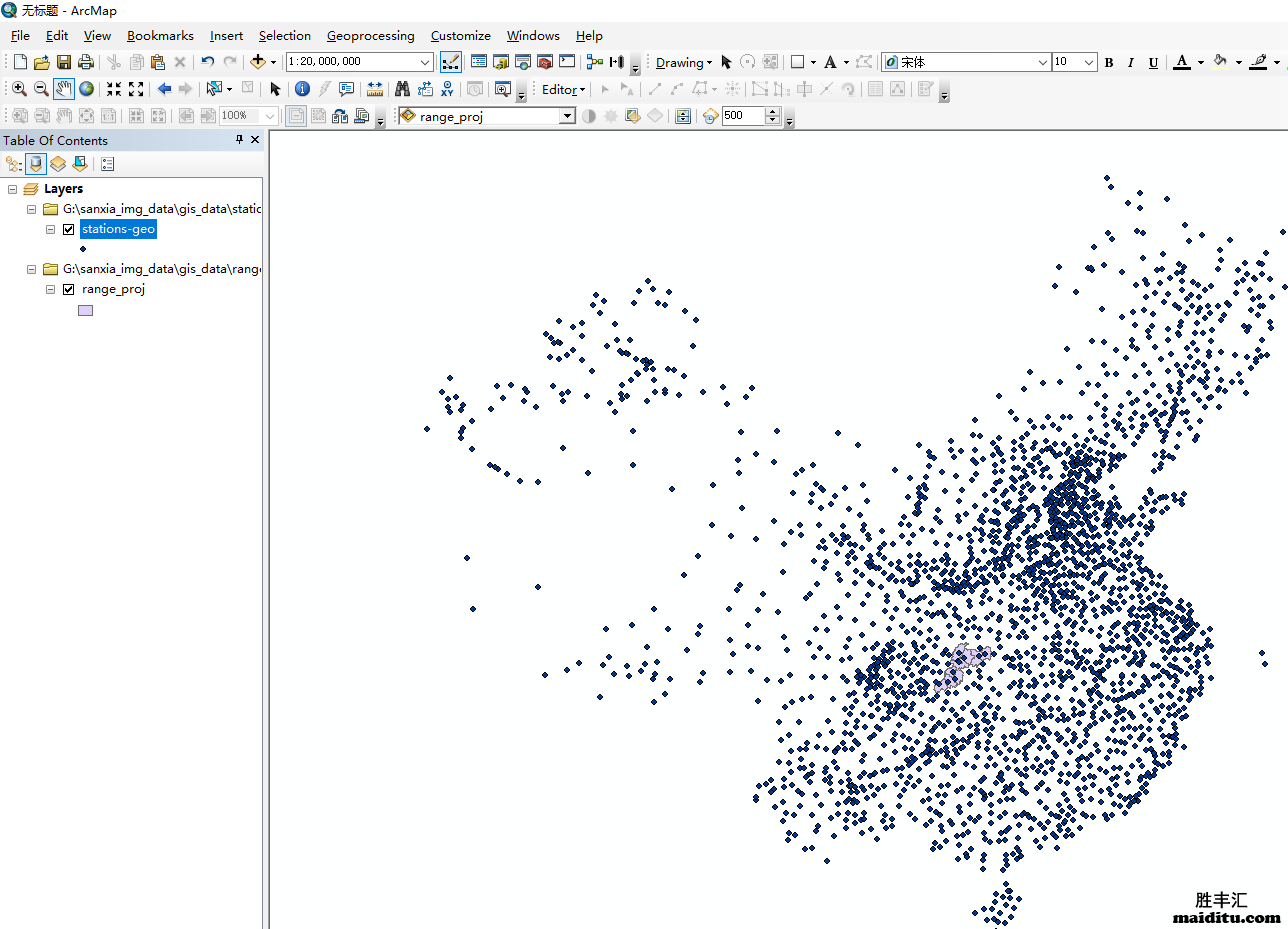Image resolution: width=1288 pixels, height=929 pixels.
Task: Click the range_proj purple legend swatch
Action: click(85, 310)
